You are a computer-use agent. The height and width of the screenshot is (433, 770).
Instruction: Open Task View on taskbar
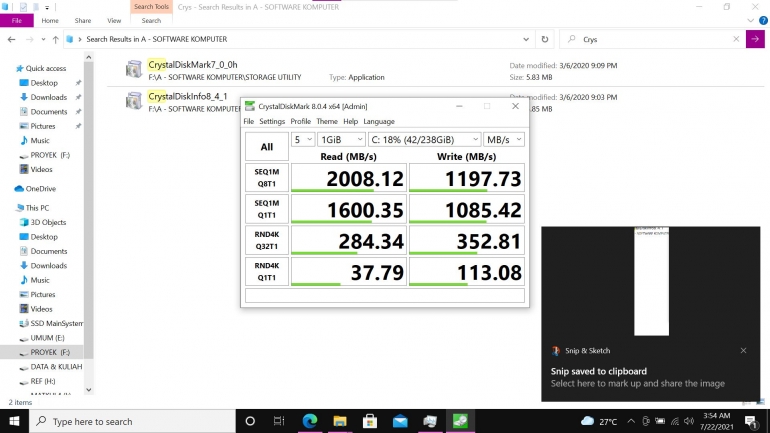pos(279,421)
